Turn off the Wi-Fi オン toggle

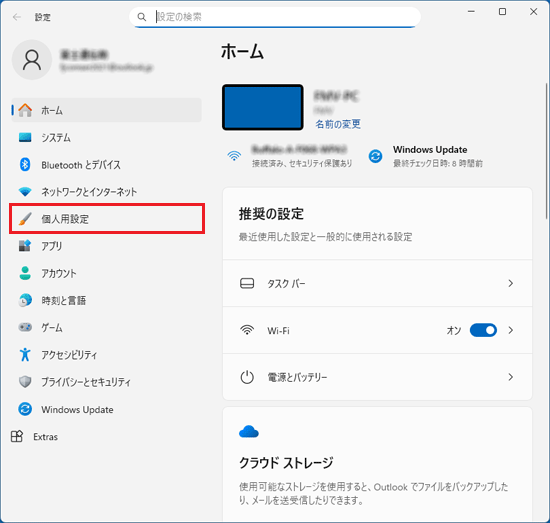(483, 330)
